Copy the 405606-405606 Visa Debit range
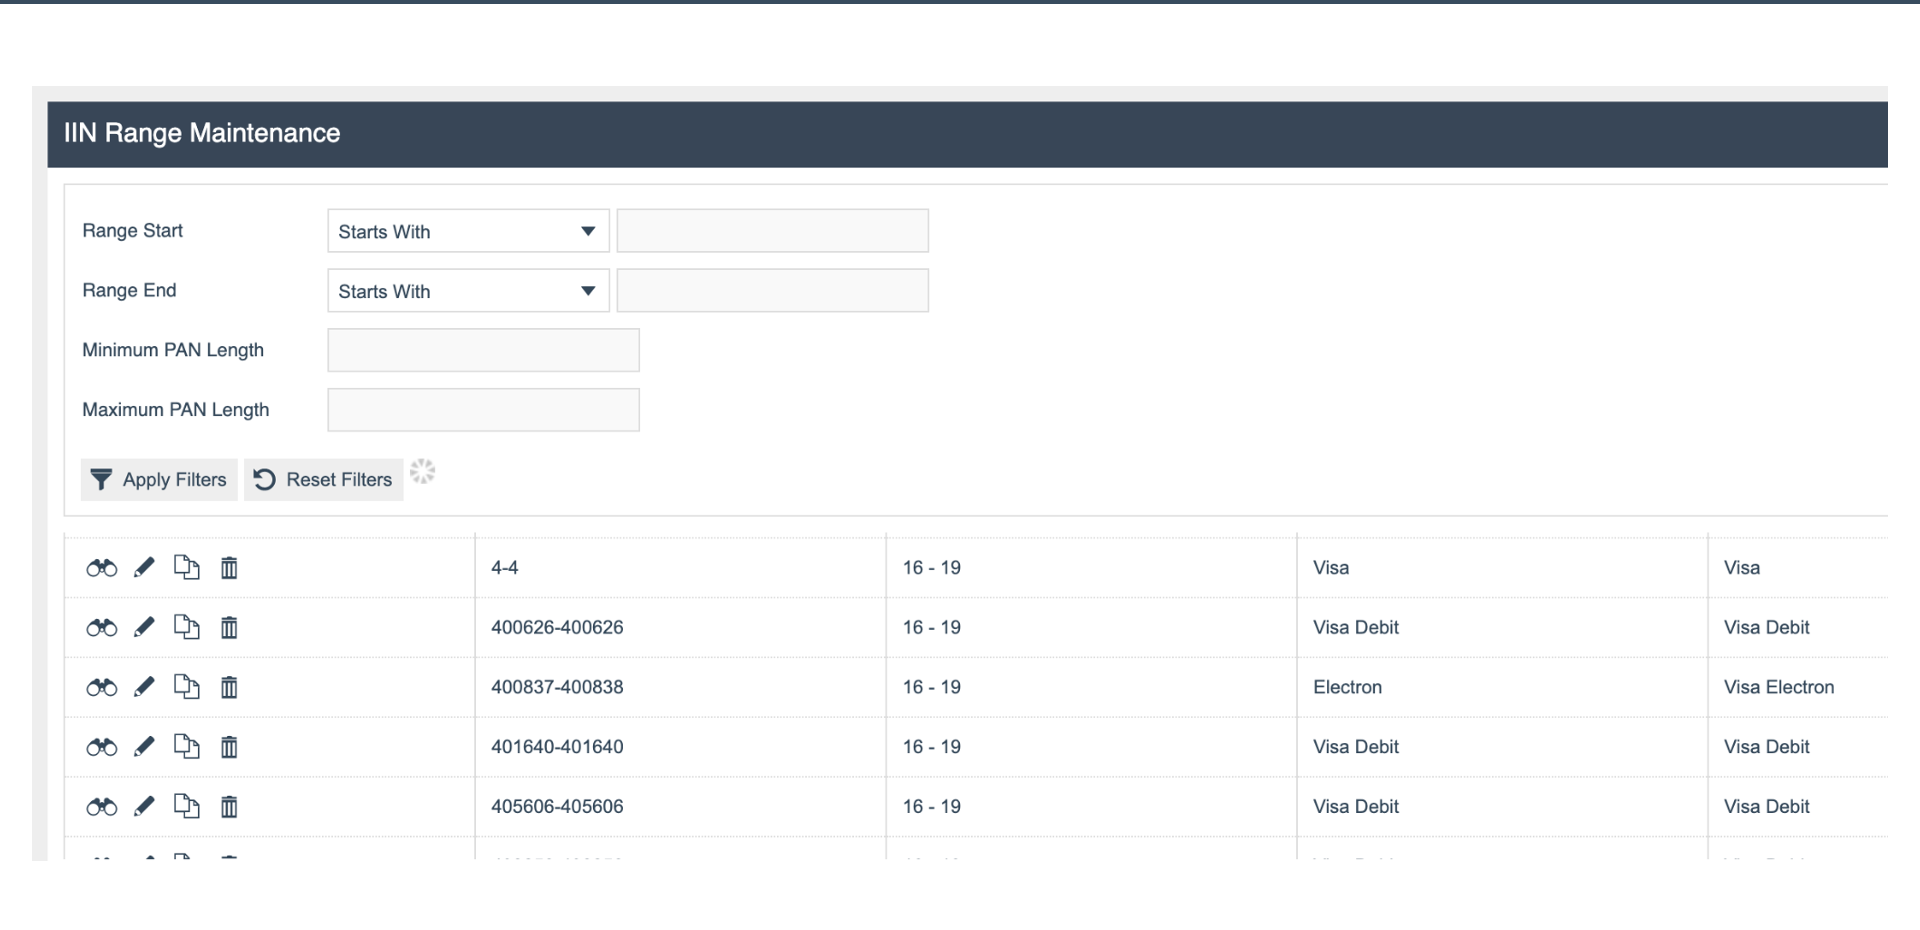 tap(187, 807)
